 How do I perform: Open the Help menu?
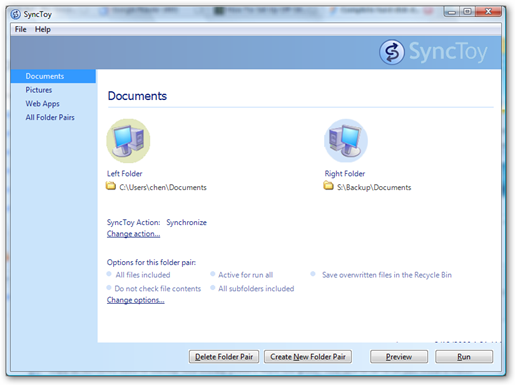click(43, 29)
